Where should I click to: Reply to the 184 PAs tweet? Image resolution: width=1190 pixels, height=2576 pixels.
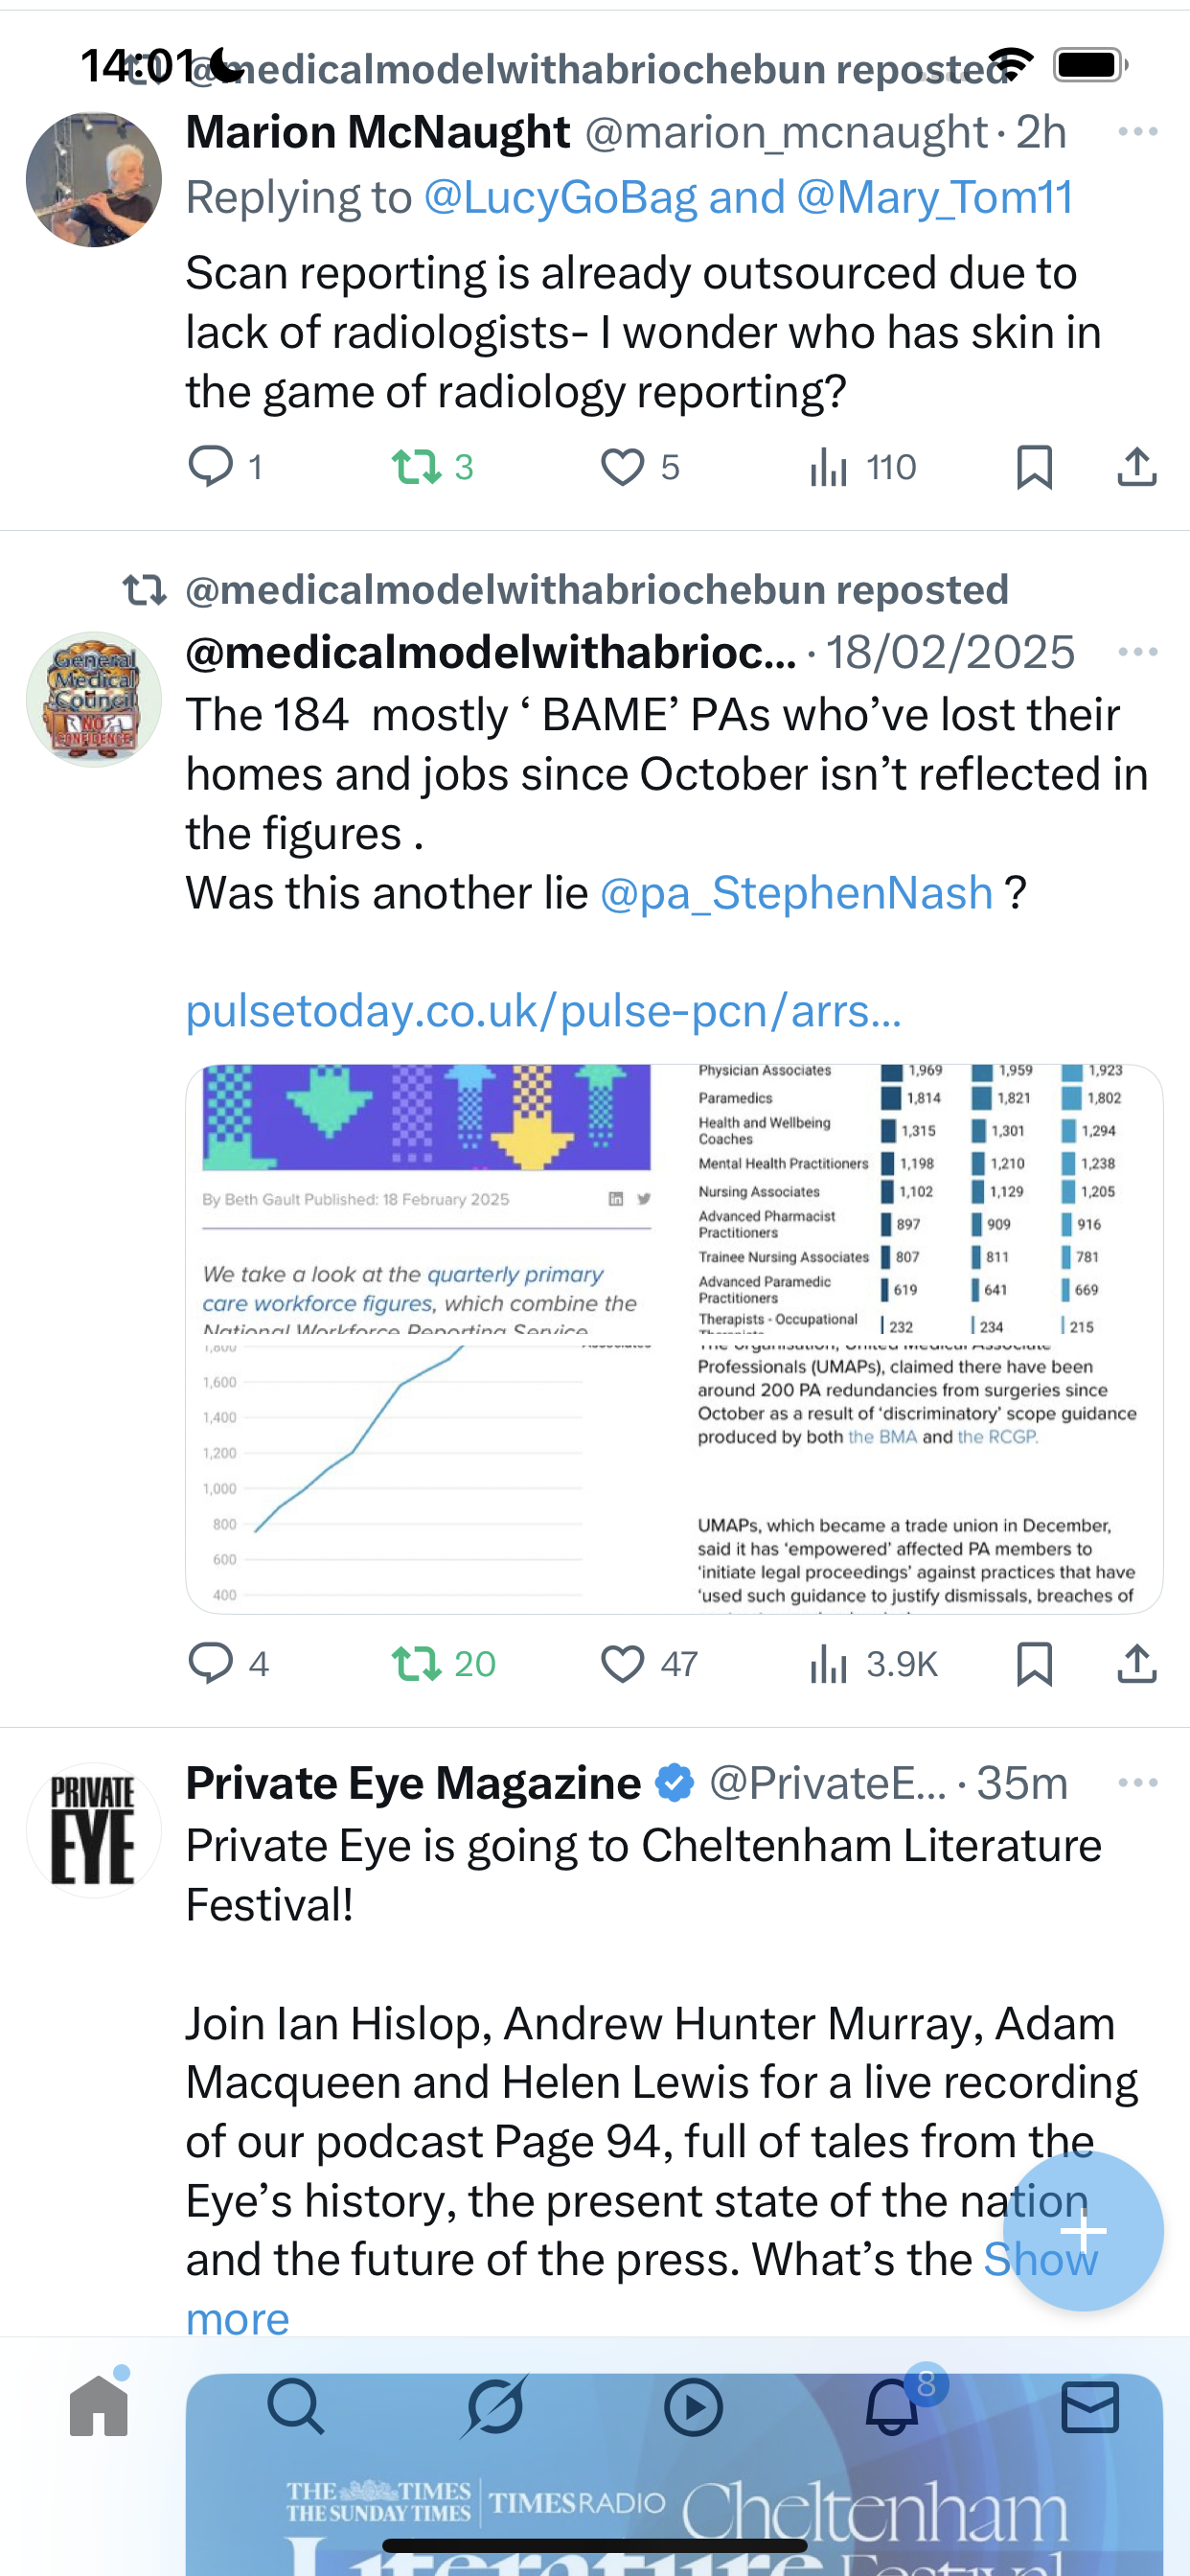coord(211,1664)
